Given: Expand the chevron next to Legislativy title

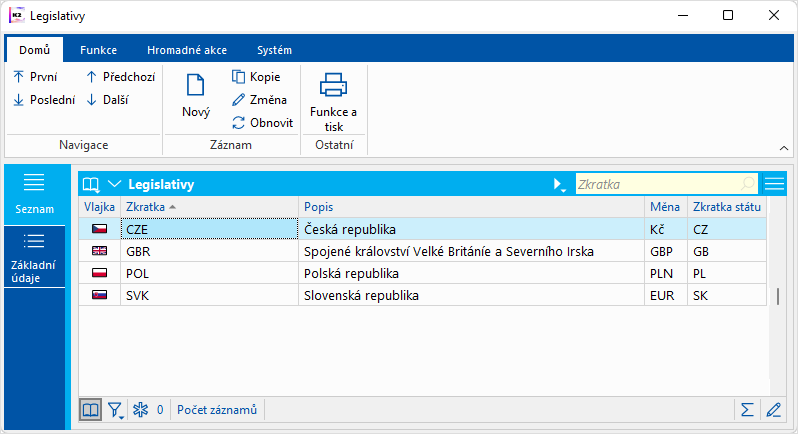Looking at the screenshot, I should (114, 184).
